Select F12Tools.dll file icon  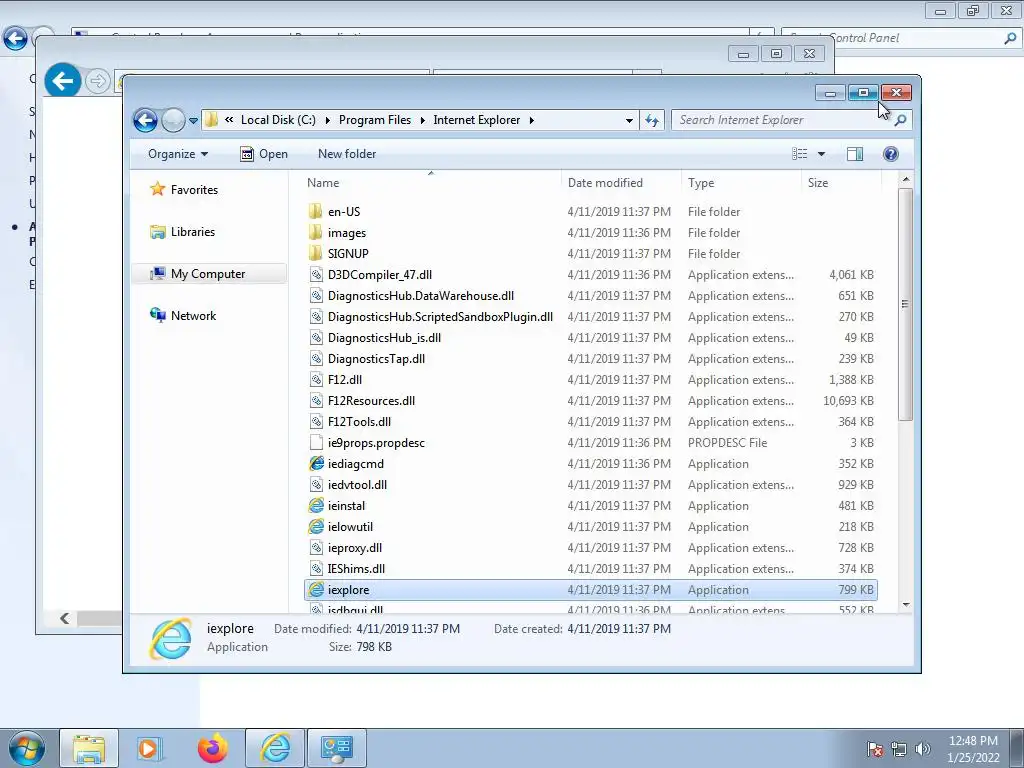point(315,421)
